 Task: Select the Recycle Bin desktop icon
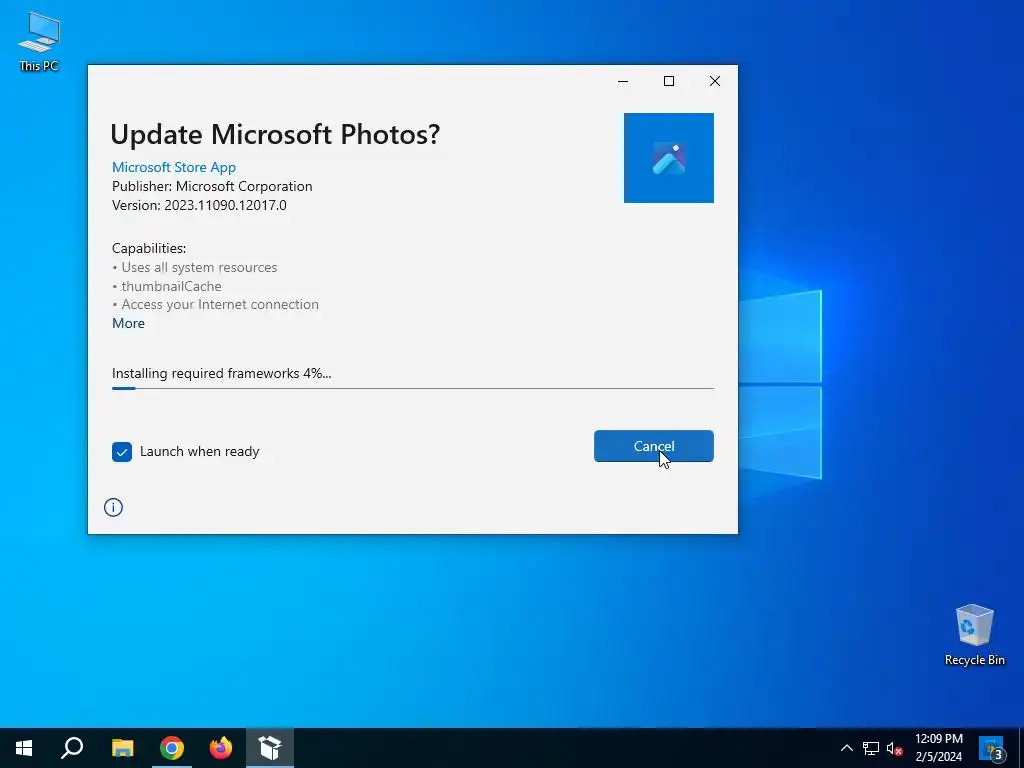tap(974, 635)
